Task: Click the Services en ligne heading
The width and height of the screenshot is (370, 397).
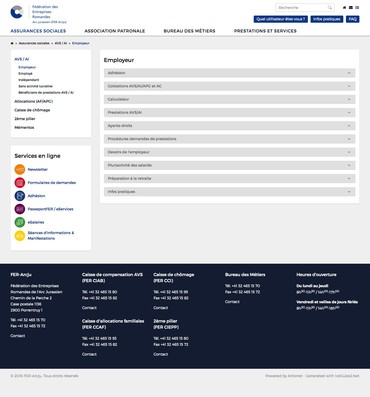Action: coord(37,156)
